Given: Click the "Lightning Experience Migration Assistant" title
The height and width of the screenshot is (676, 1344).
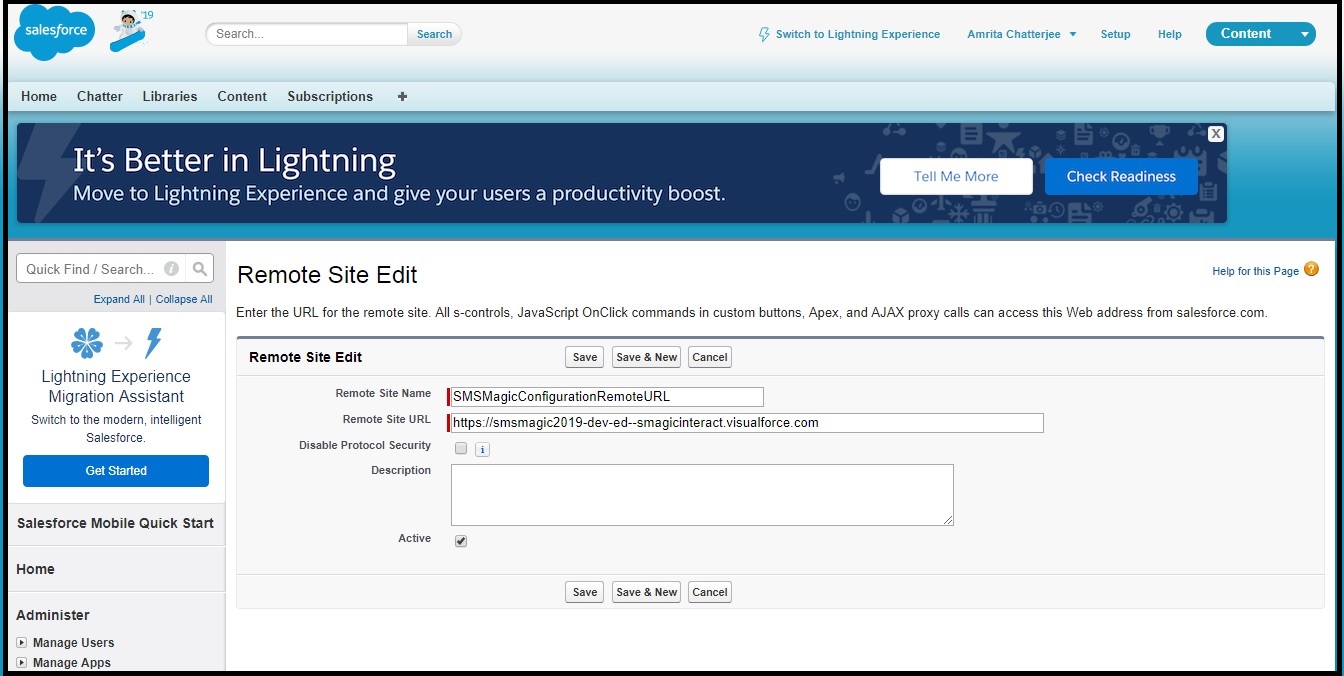Looking at the screenshot, I should tap(116, 386).
